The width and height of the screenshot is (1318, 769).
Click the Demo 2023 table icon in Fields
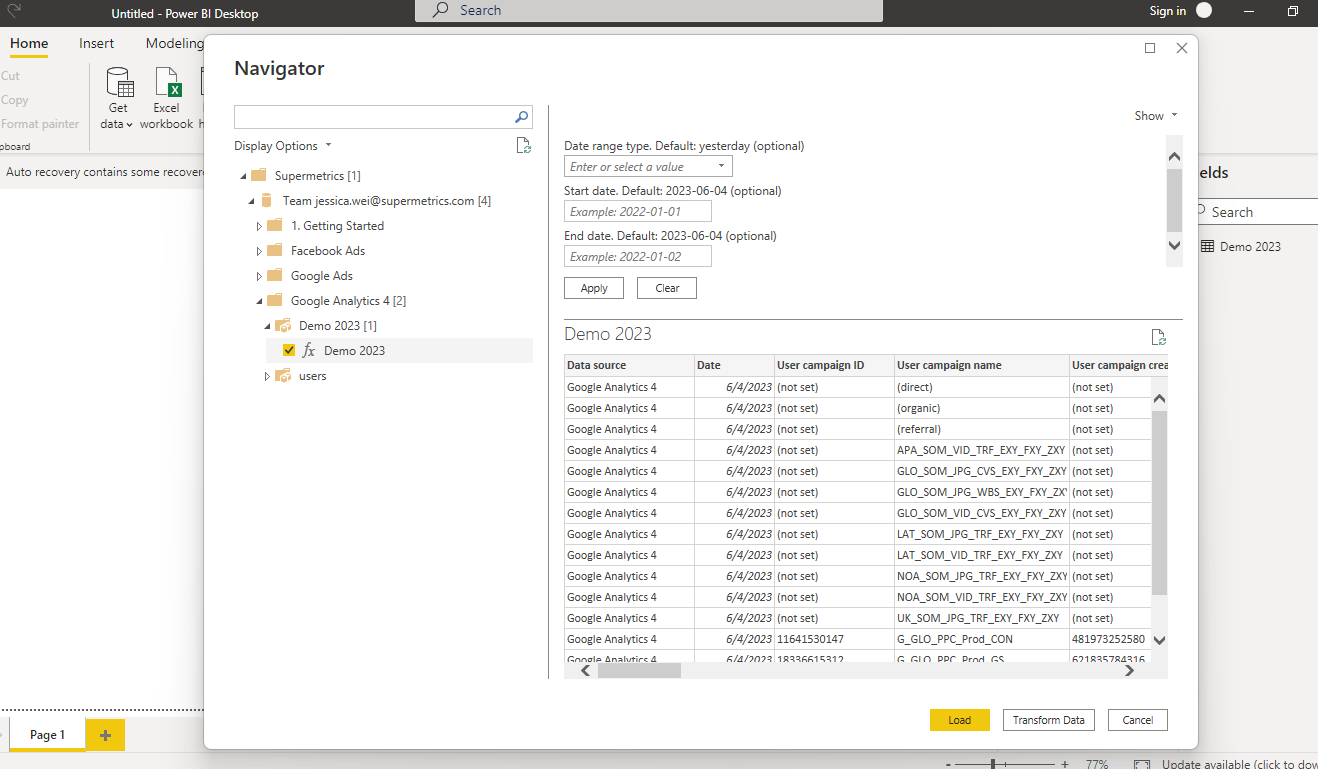[1207, 247]
